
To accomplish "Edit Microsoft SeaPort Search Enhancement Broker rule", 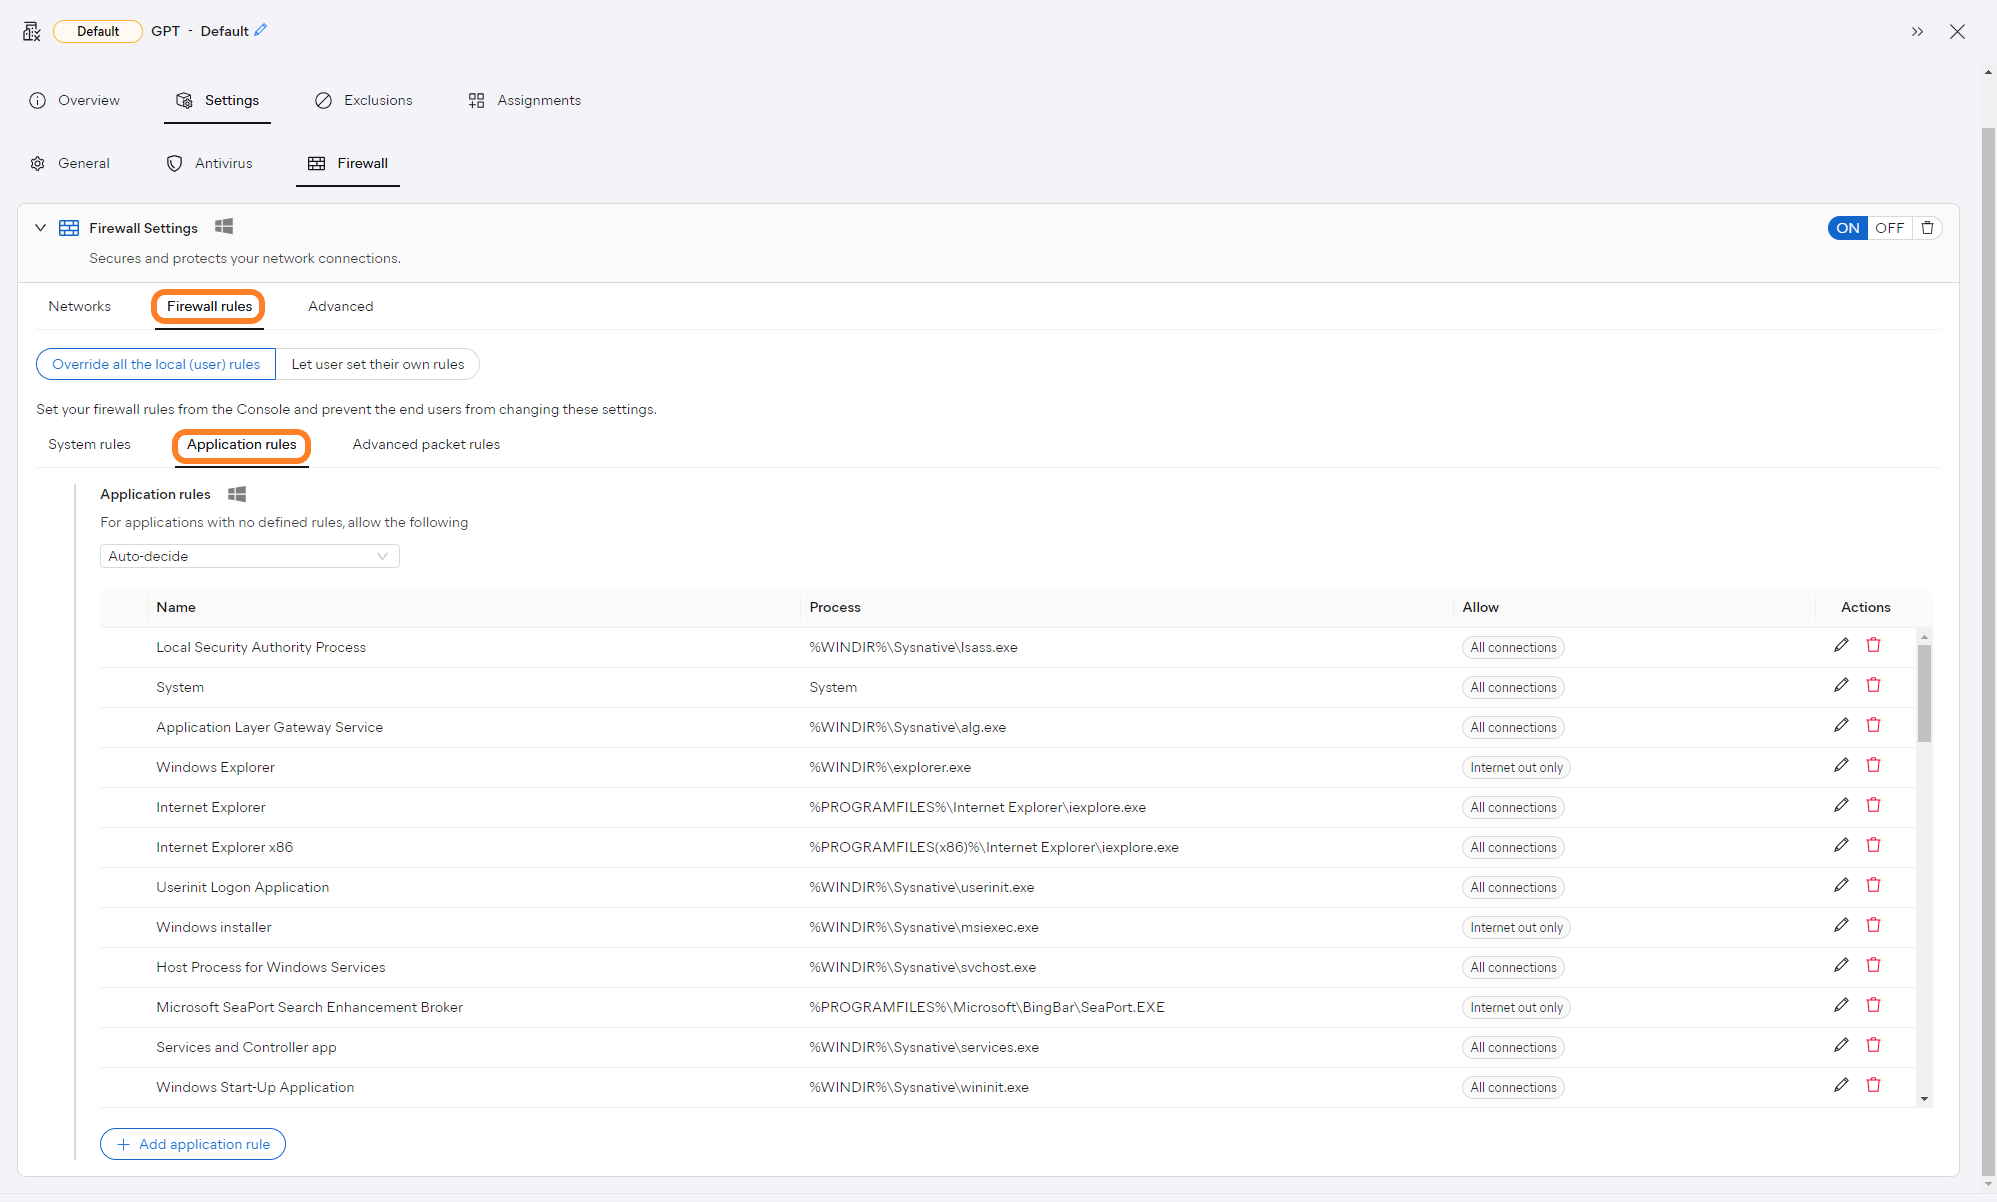I will tap(1841, 1005).
